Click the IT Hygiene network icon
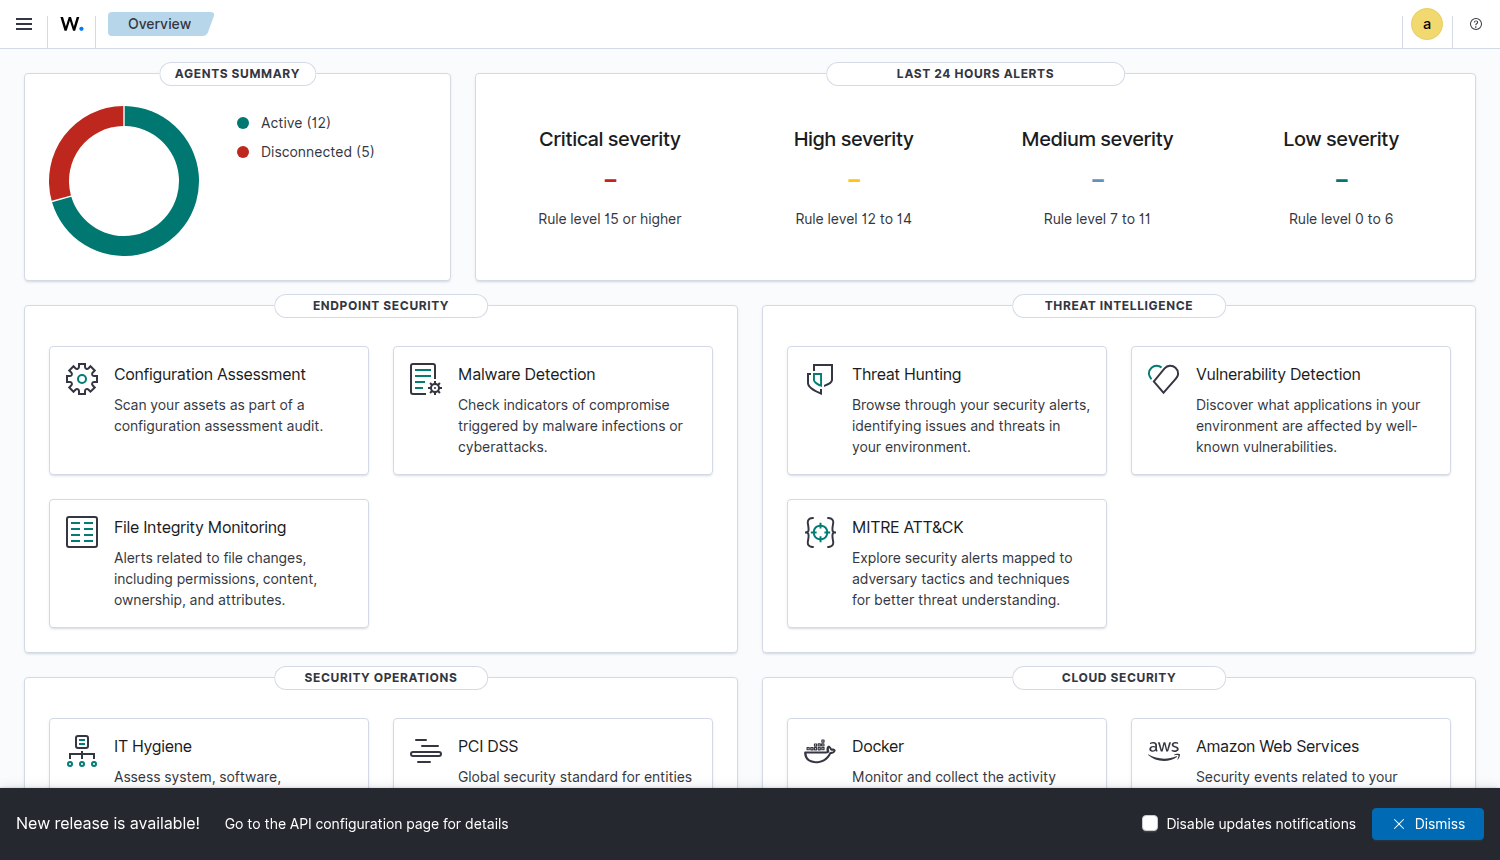Image resolution: width=1500 pixels, height=860 pixels. [82, 751]
